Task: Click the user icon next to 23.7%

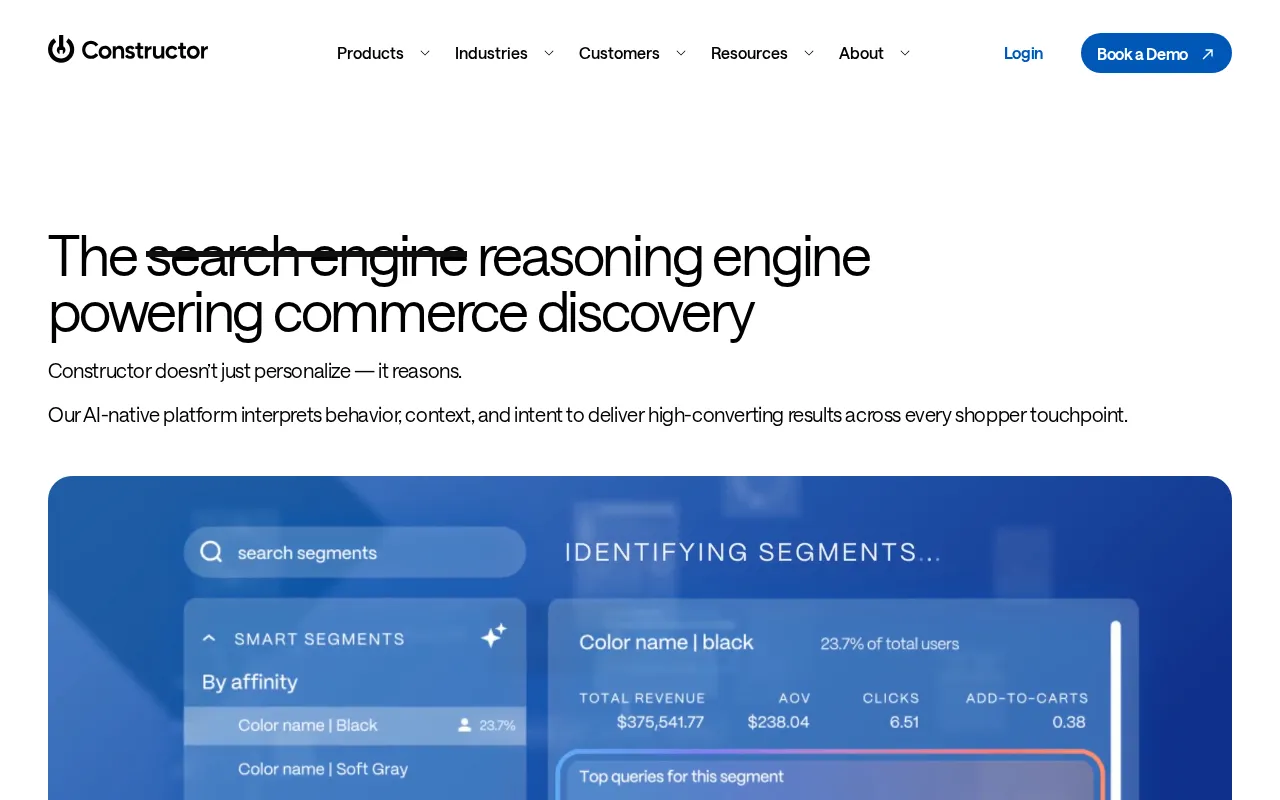Action: 464,725
